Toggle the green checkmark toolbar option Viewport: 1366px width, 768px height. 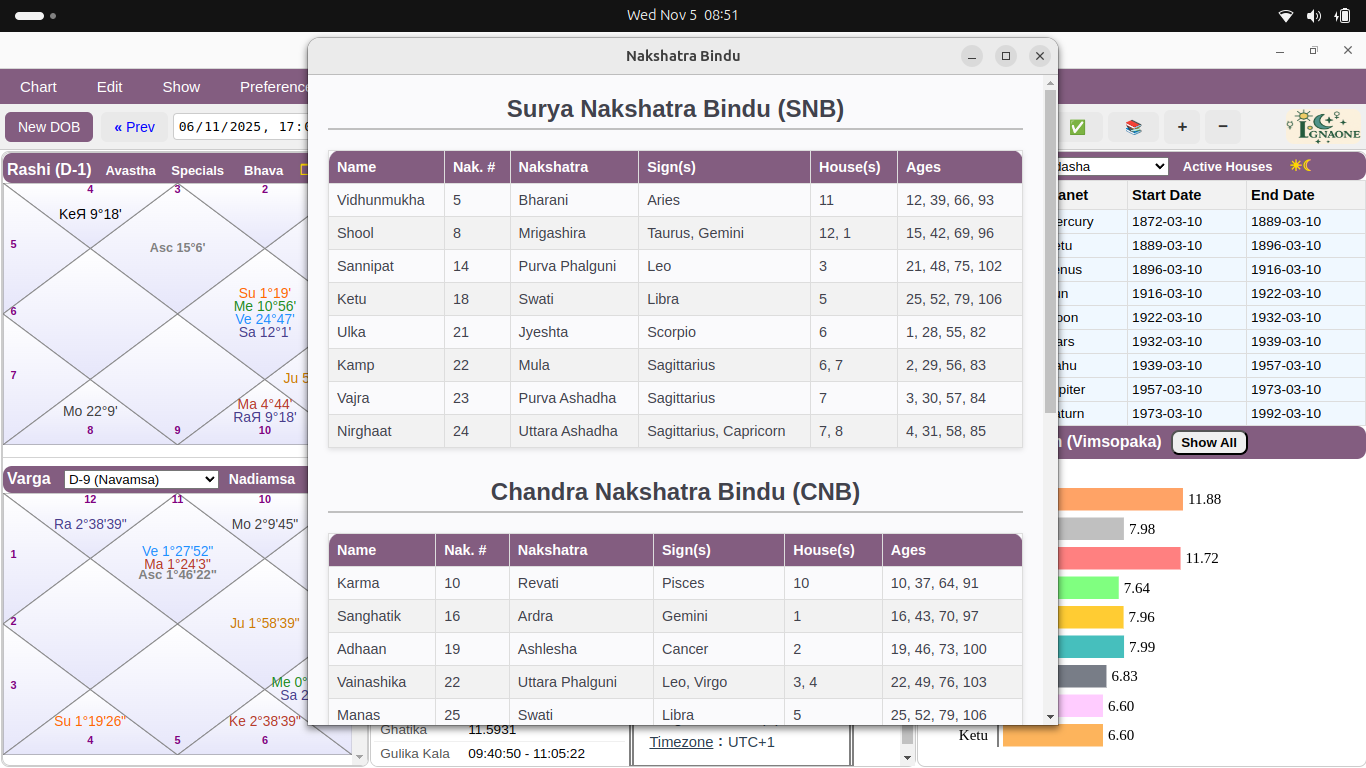coord(1078,128)
